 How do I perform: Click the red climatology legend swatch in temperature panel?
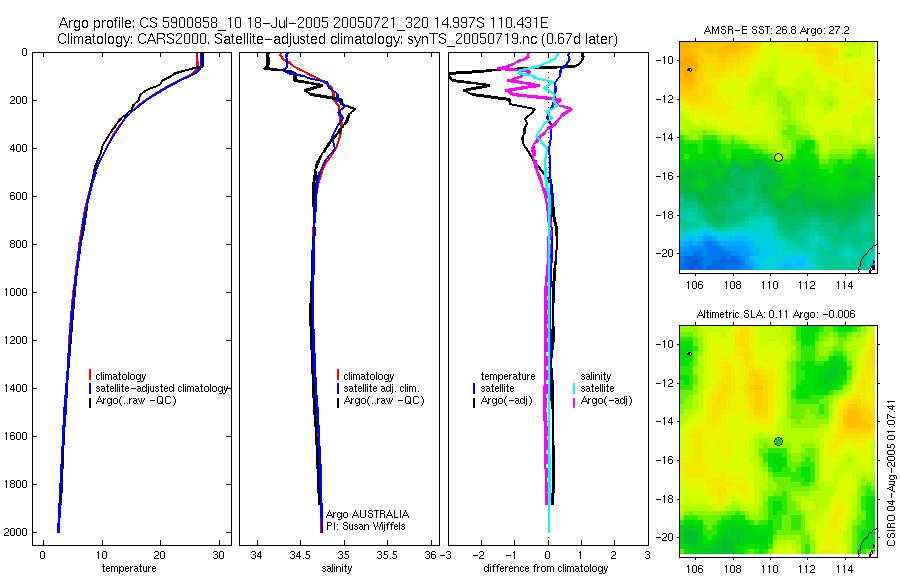point(90,376)
